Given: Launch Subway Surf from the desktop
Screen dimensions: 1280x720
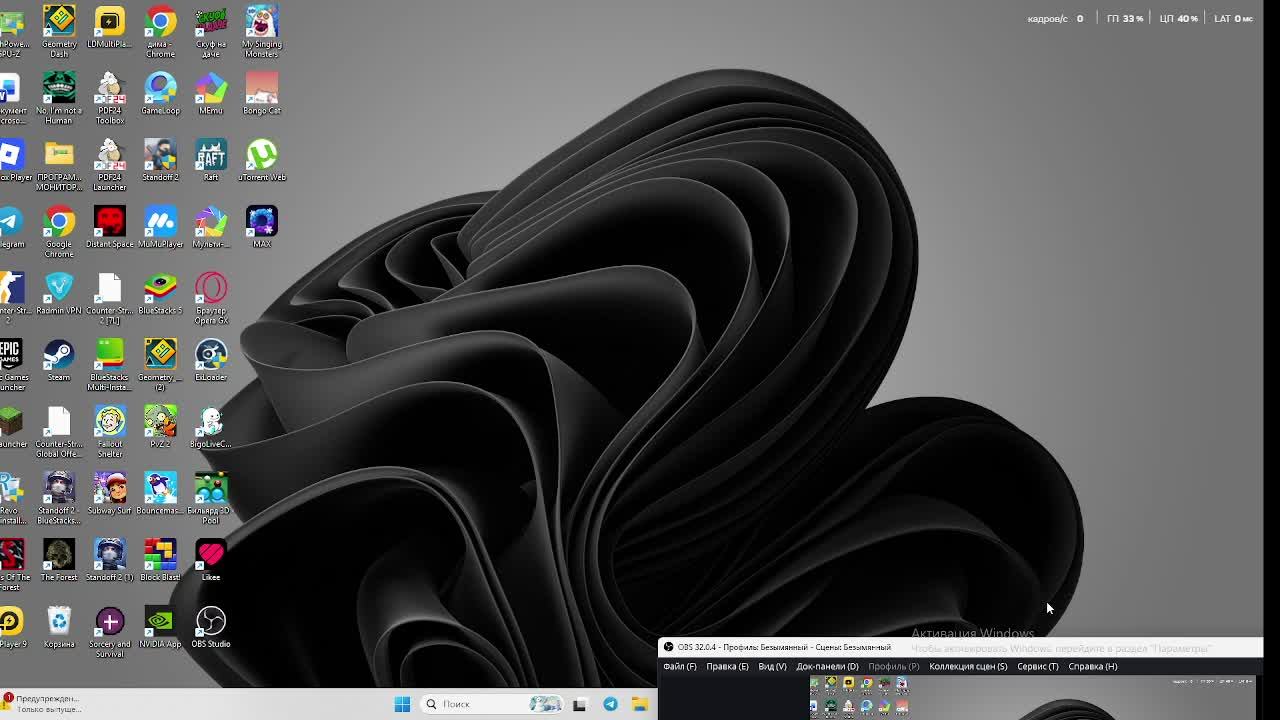Looking at the screenshot, I should tap(109, 494).
